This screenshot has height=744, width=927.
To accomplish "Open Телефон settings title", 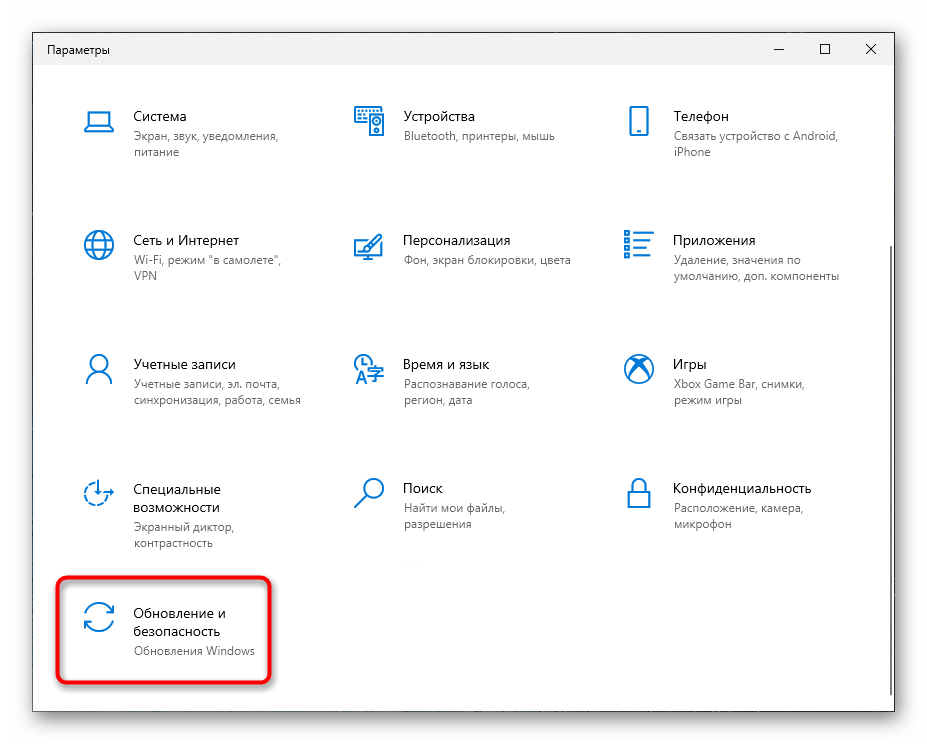I will pyautogui.click(x=701, y=117).
